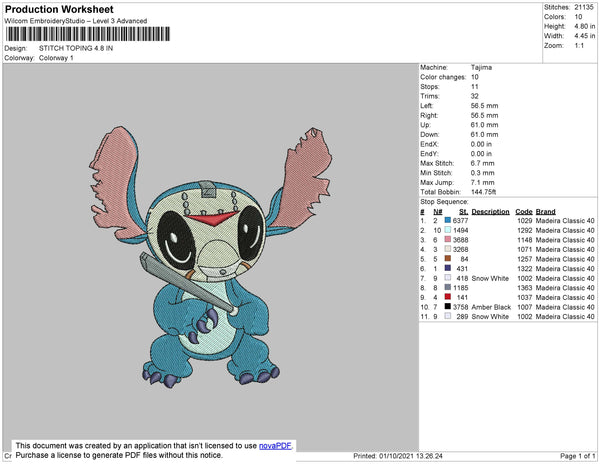Click the Height value '4.80 in'
Image resolution: width=600 pixels, height=464 pixels.
585,26
